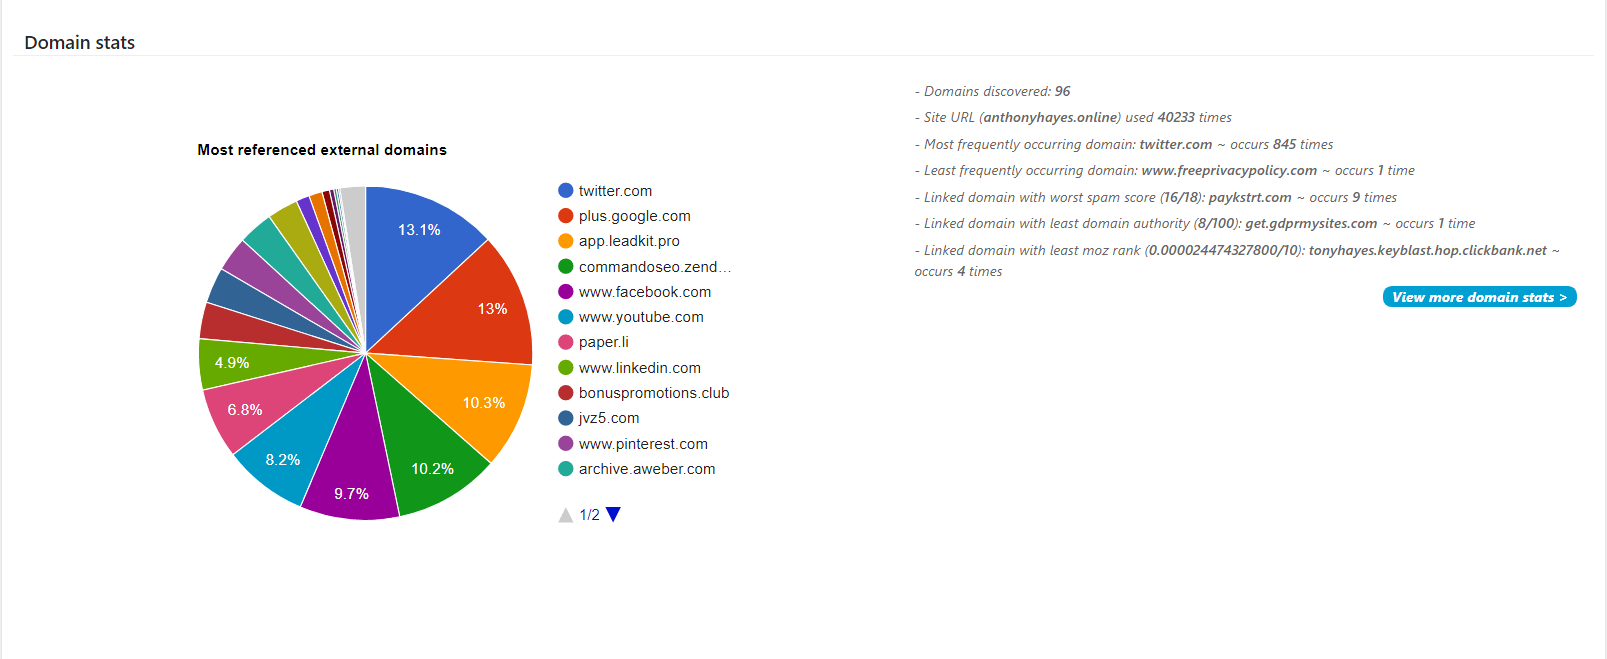Click the View more domain stats button

[x=1479, y=297]
